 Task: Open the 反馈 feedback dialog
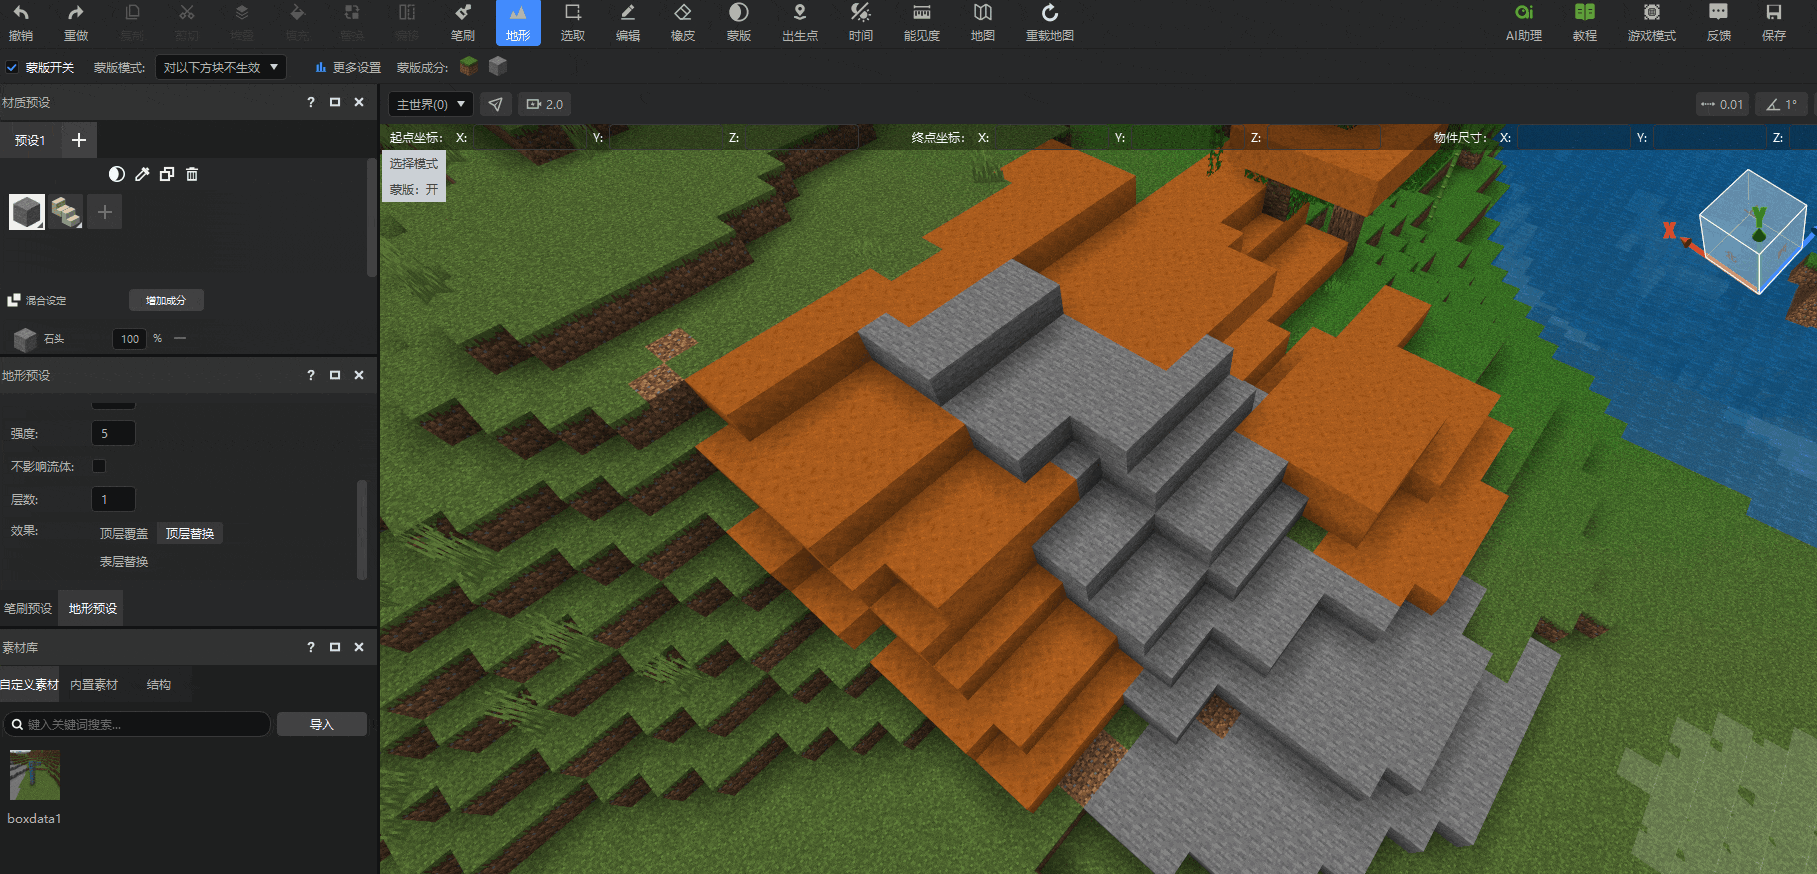(1719, 23)
